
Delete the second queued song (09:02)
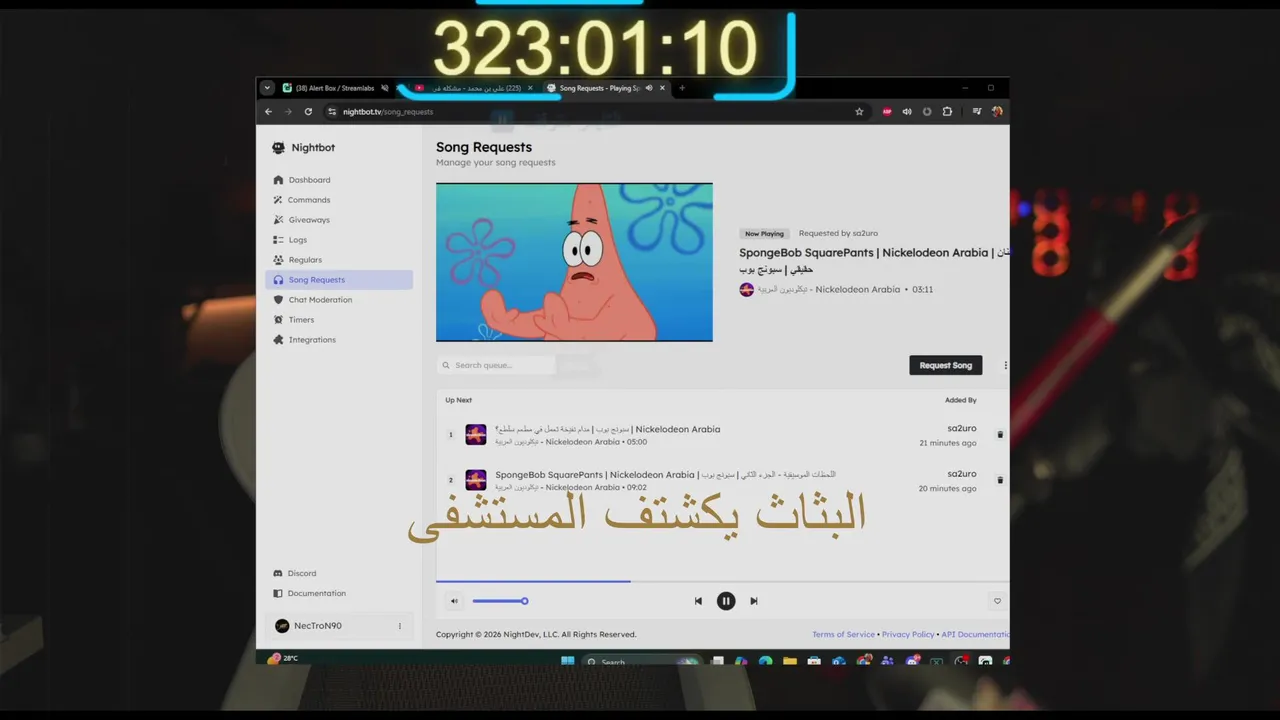[x=1000, y=480]
